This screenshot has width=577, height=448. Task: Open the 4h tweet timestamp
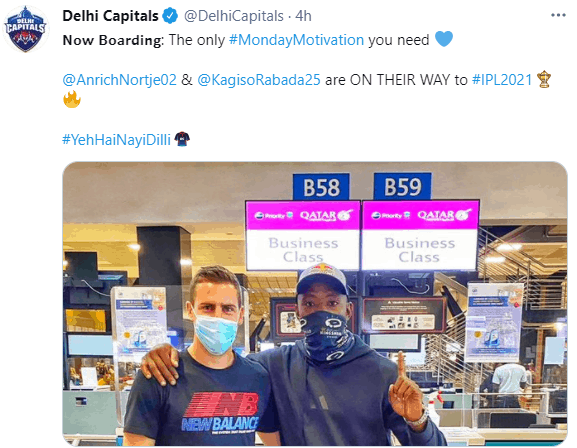(303, 16)
